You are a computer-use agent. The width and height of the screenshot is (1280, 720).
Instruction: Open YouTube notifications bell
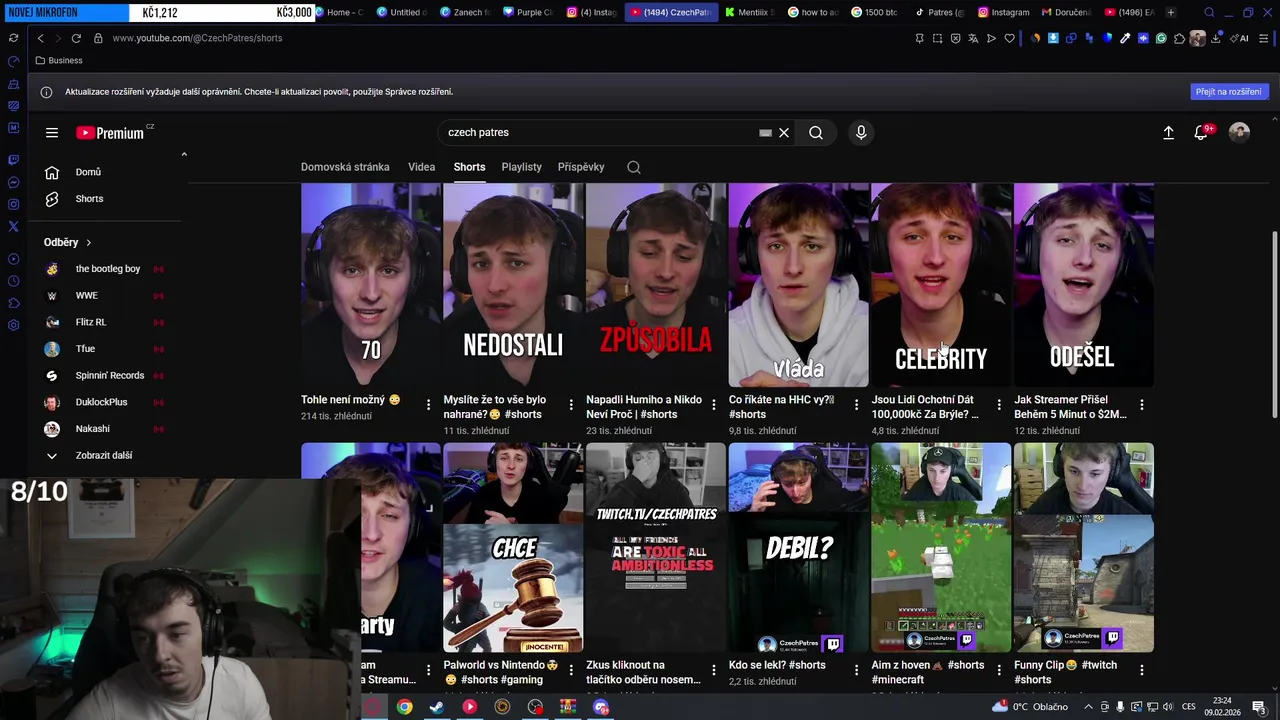(1202, 132)
